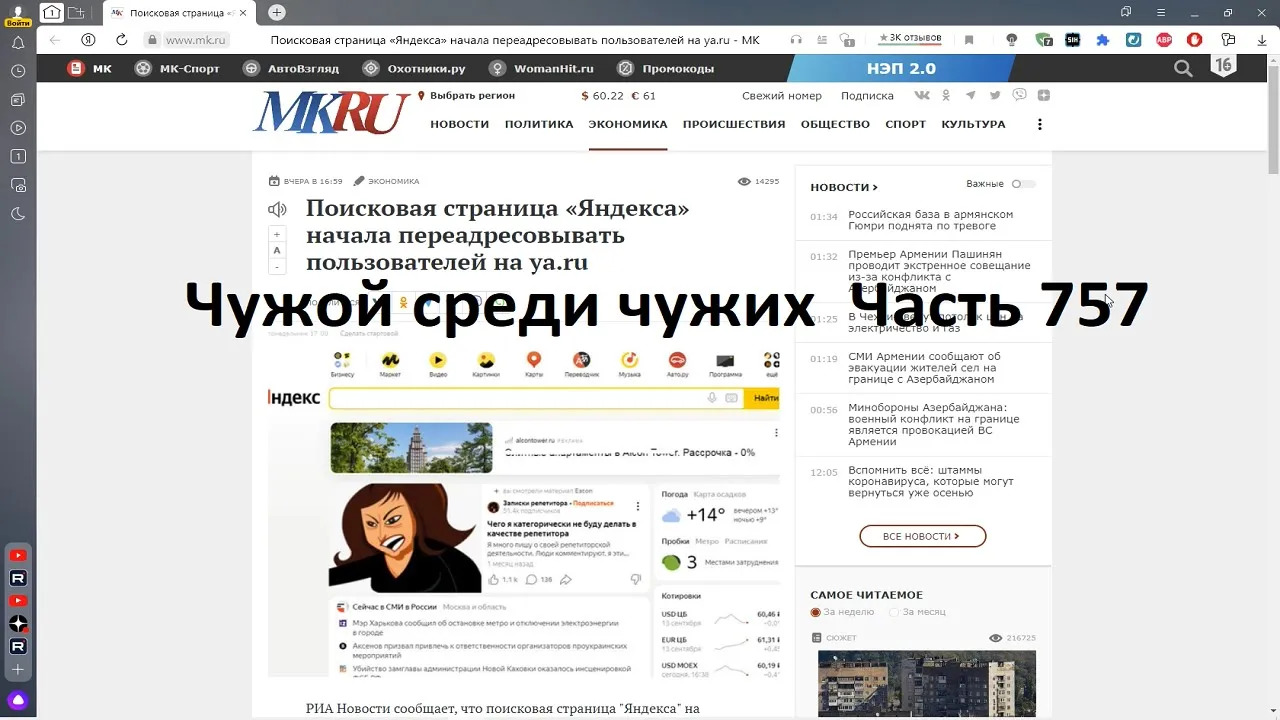Image resolution: width=1280 pixels, height=720 pixels.
Task: Launch Alice voice assistant in sidebar
Action: tap(18, 700)
